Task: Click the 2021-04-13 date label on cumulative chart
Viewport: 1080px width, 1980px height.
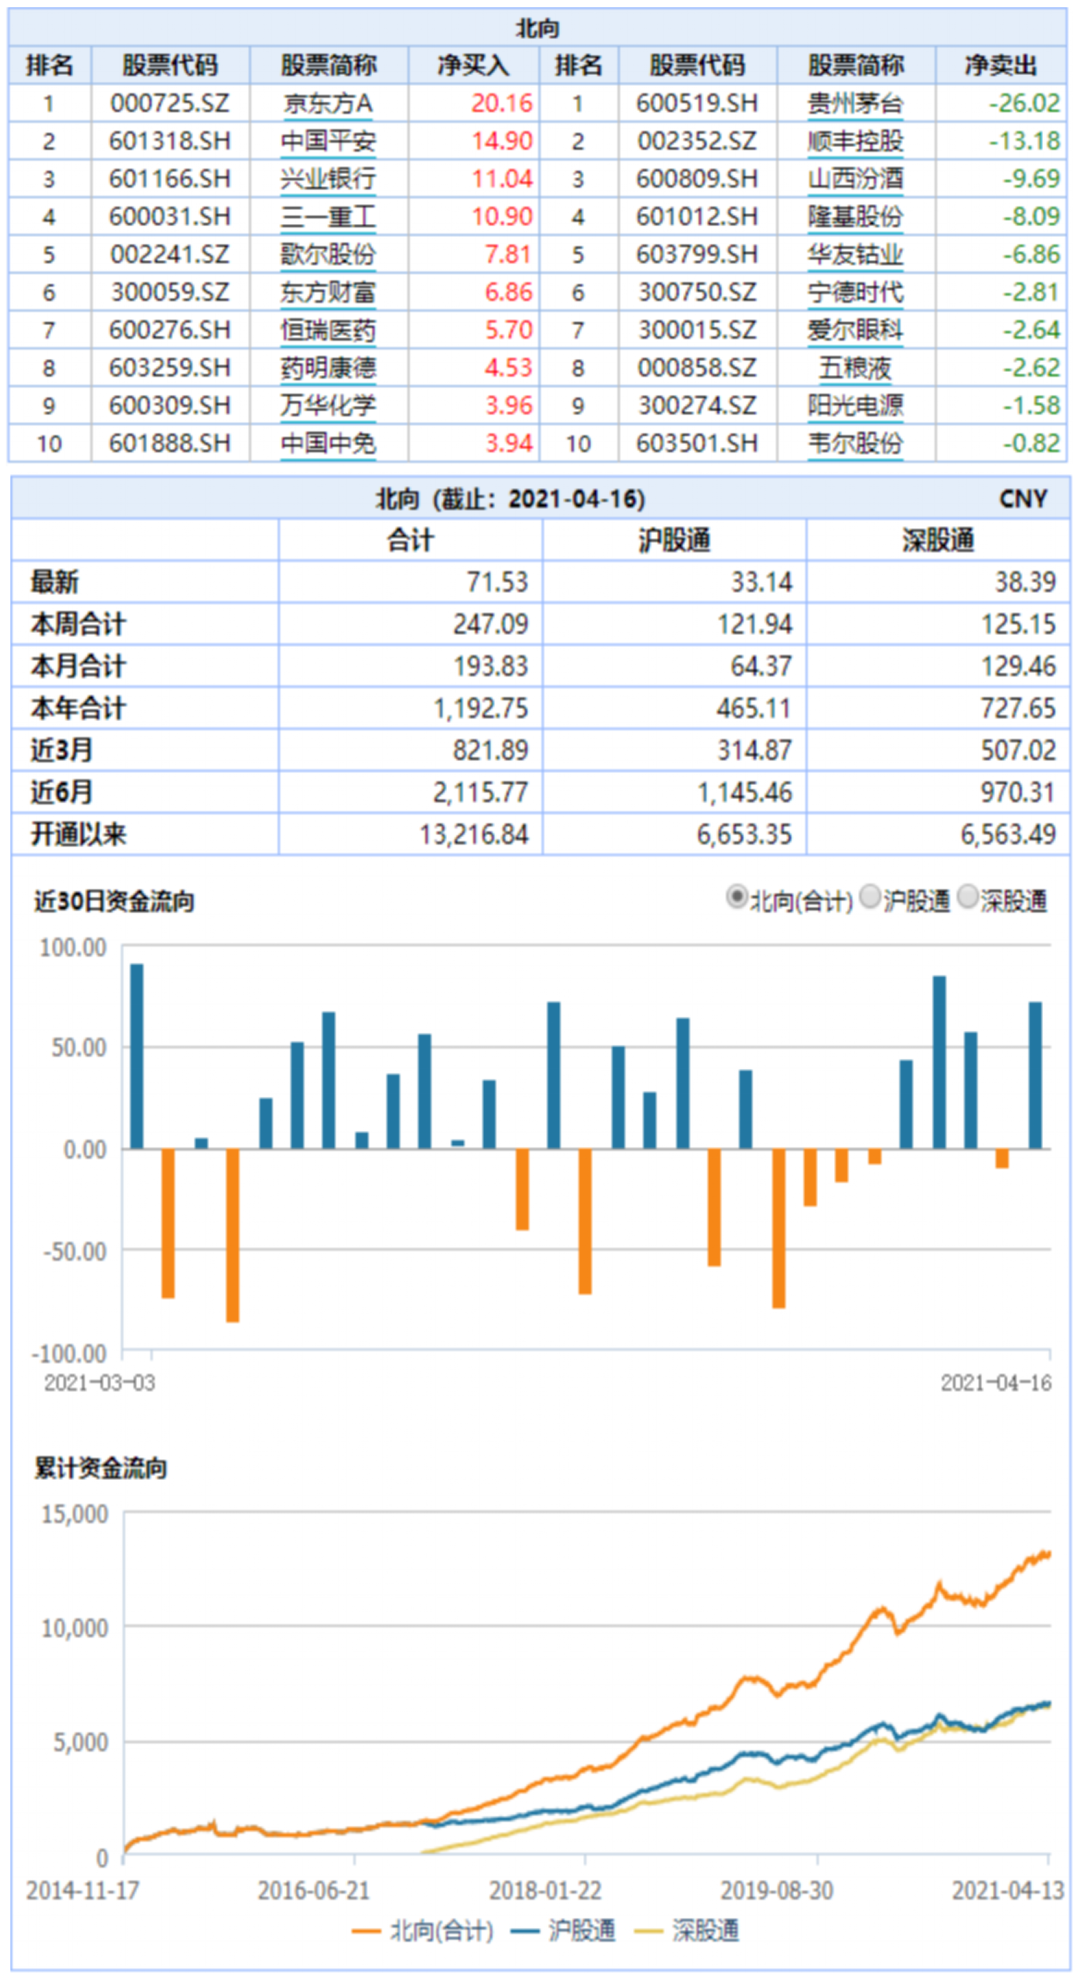Action: tap(1008, 1890)
